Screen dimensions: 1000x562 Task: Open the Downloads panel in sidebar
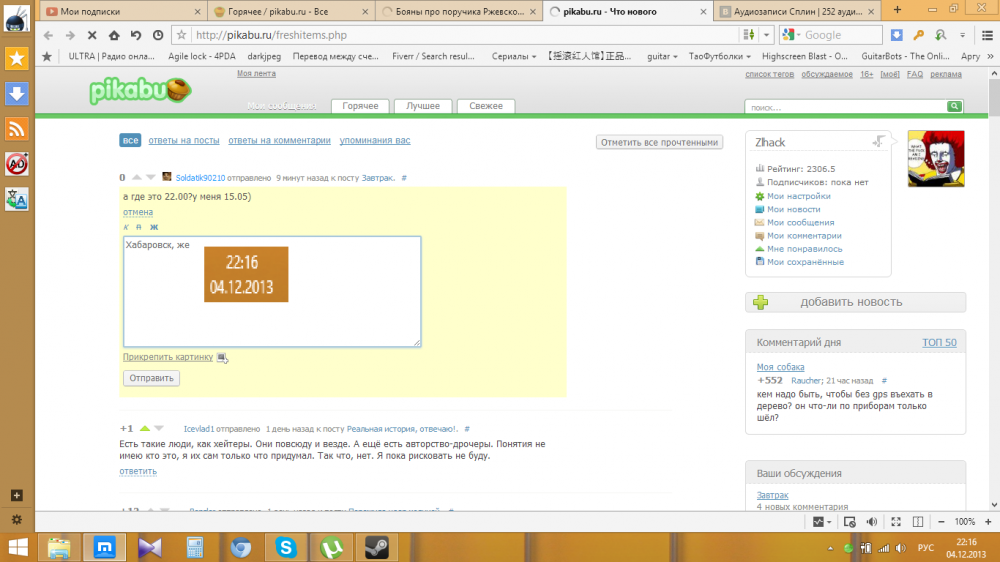pyautogui.click(x=16, y=94)
